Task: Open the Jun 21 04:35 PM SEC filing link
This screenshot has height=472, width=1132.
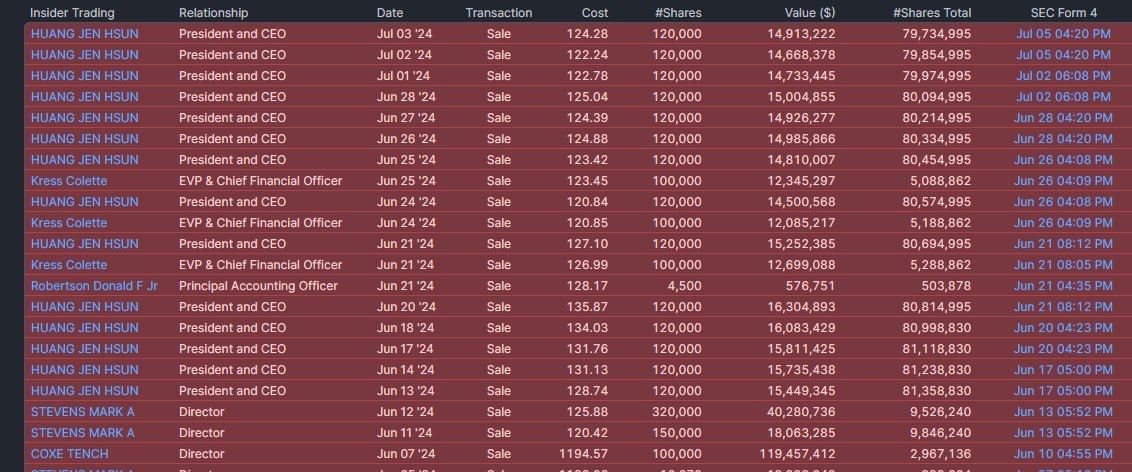Action: click(1062, 286)
